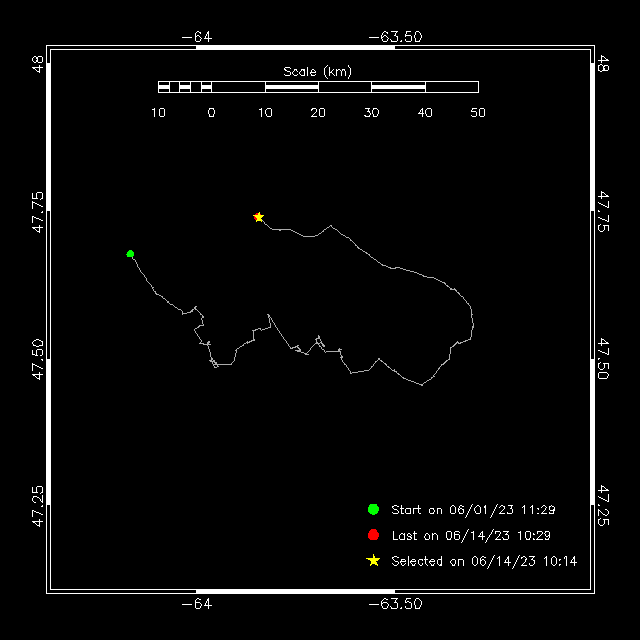
Task: Click the bottom '-63.50' longitude label
Action: pyautogui.click(x=395, y=604)
